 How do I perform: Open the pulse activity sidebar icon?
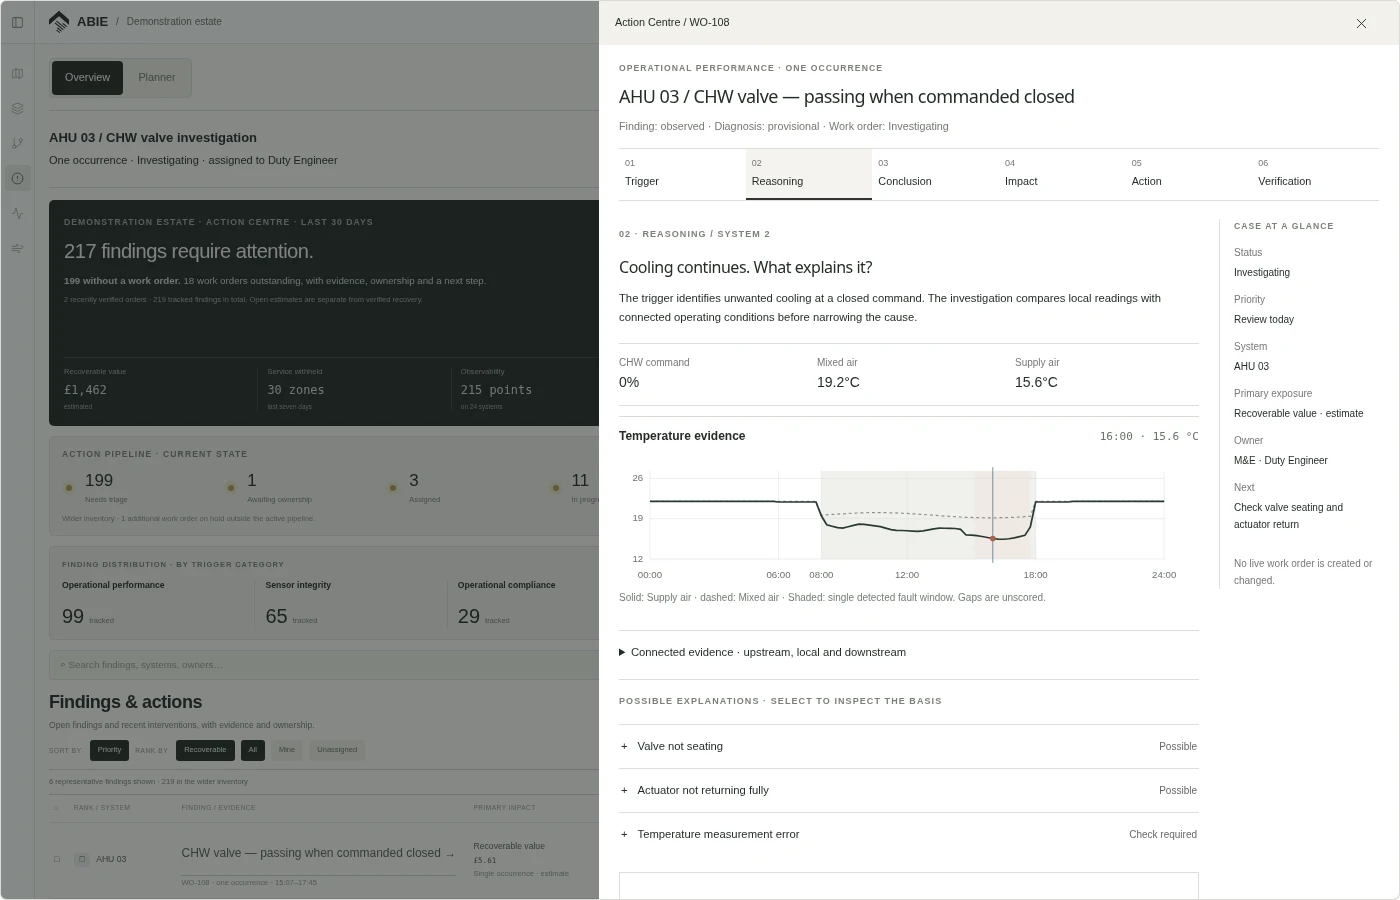(x=17, y=213)
